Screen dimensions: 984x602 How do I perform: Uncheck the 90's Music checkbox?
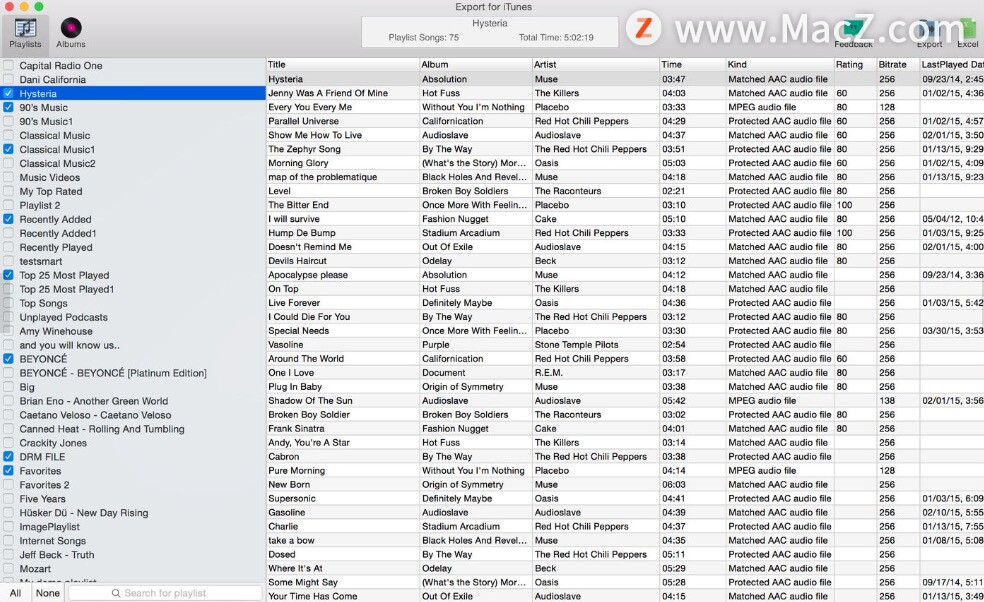[8, 107]
